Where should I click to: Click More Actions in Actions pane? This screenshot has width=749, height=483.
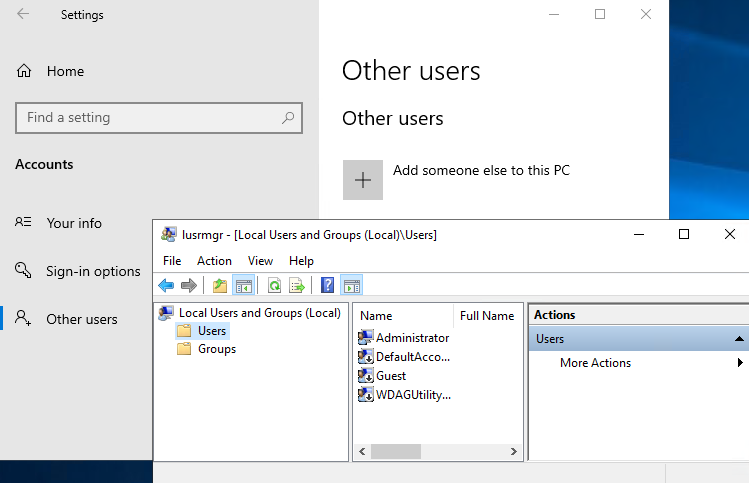coord(596,363)
